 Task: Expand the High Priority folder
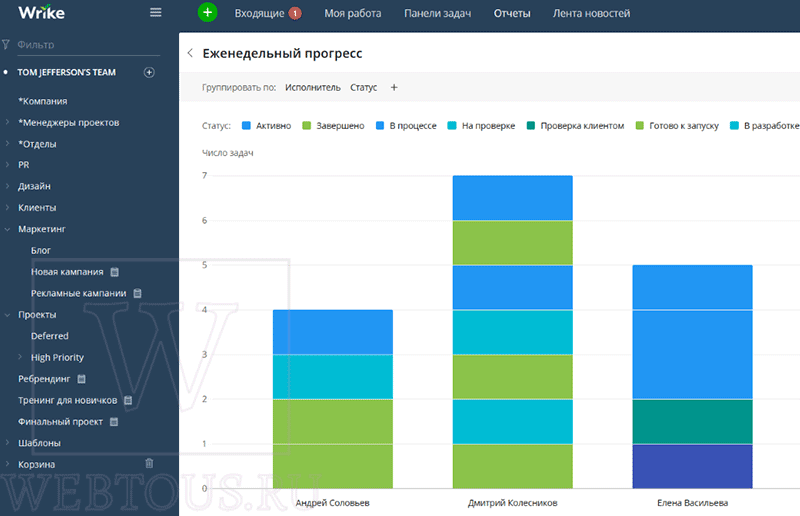[x=20, y=357]
